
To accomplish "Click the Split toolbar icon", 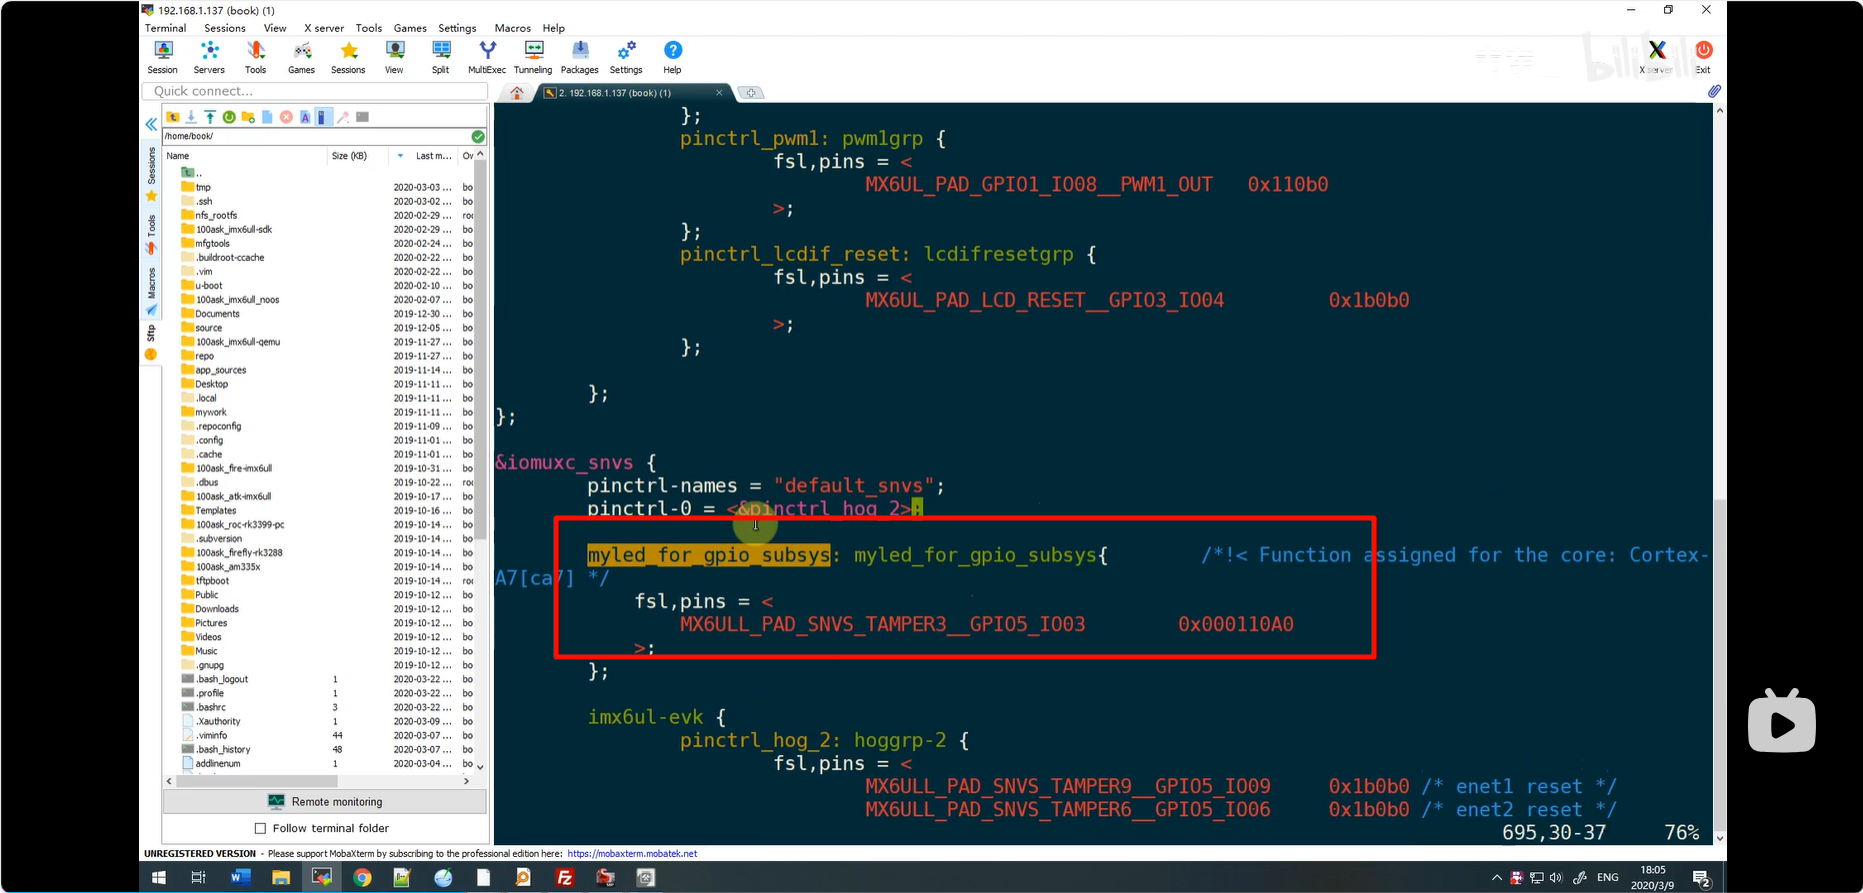I will point(441,57).
